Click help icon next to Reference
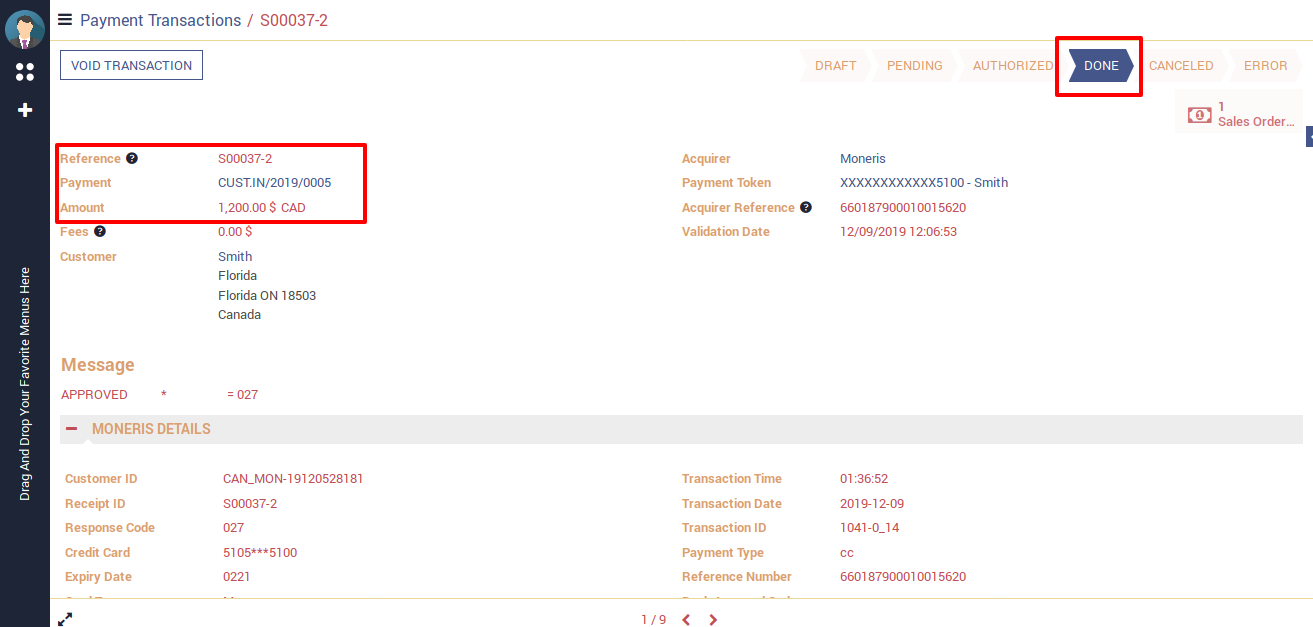 pos(132,158)
